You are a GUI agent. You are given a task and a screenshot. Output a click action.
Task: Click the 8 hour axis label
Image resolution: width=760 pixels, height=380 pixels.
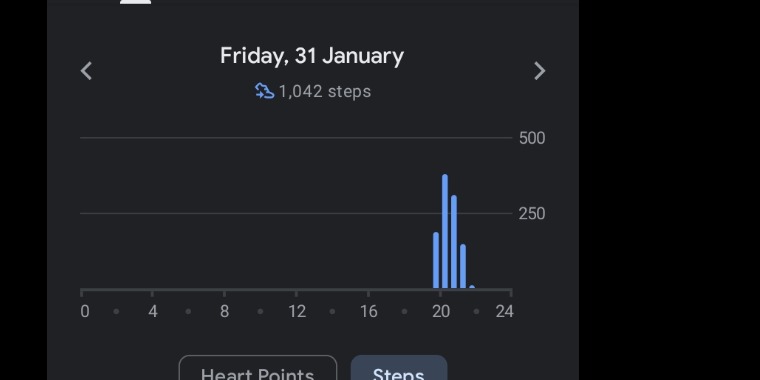click(224, 311)
